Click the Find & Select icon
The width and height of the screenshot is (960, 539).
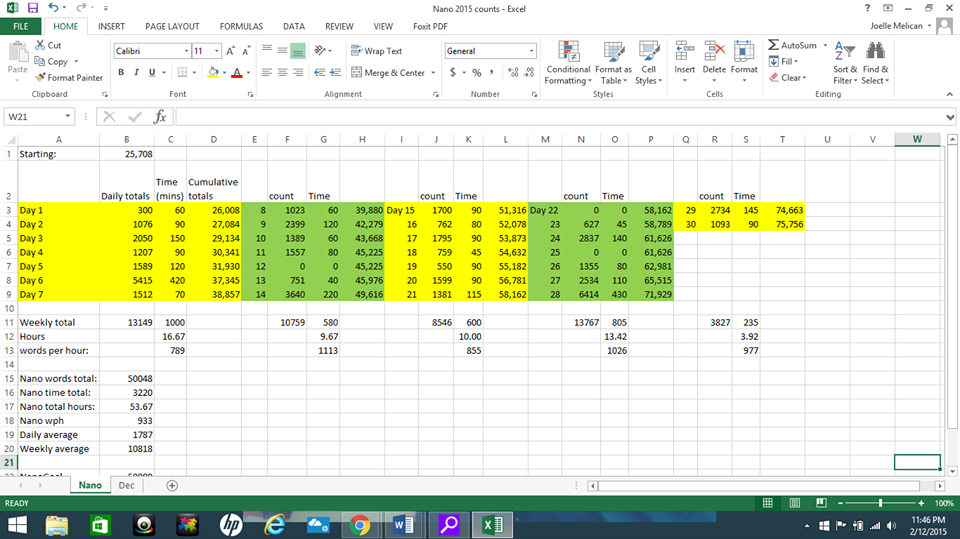874,62
